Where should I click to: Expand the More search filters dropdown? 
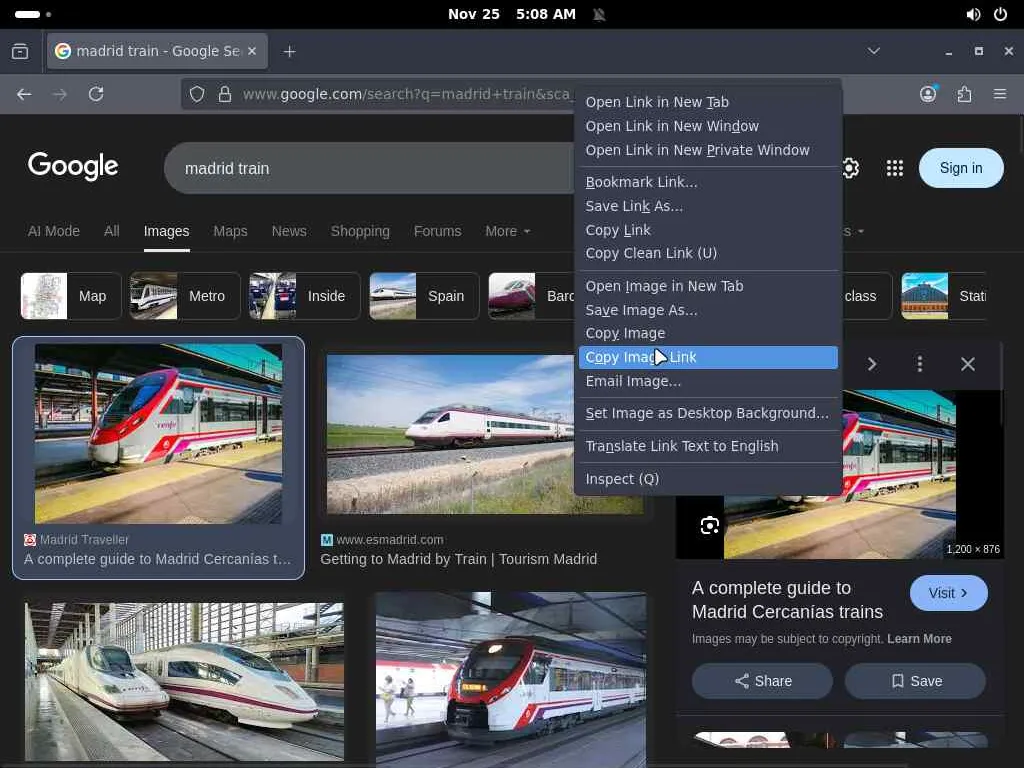[x=507, y=231]
